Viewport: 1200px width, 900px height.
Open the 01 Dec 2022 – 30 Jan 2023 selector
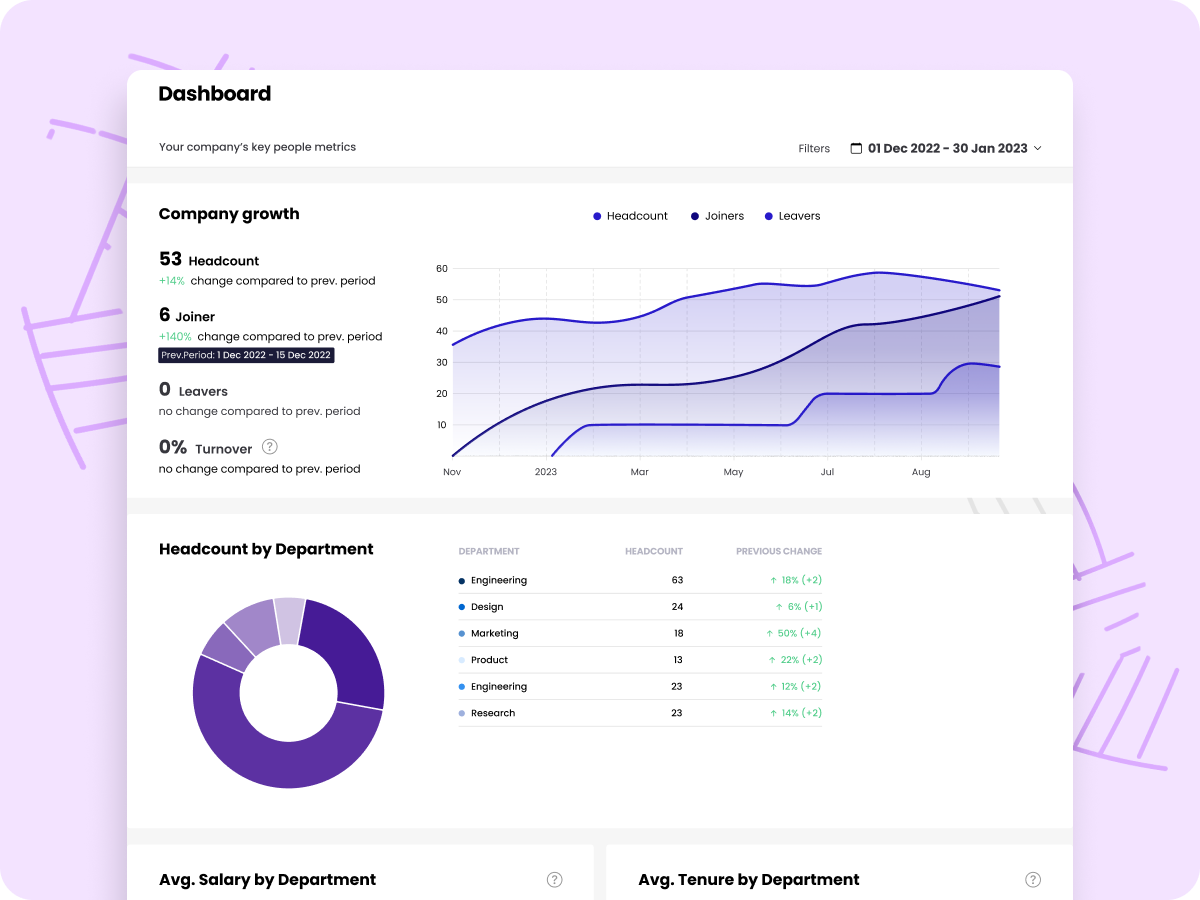coord(946,148)
